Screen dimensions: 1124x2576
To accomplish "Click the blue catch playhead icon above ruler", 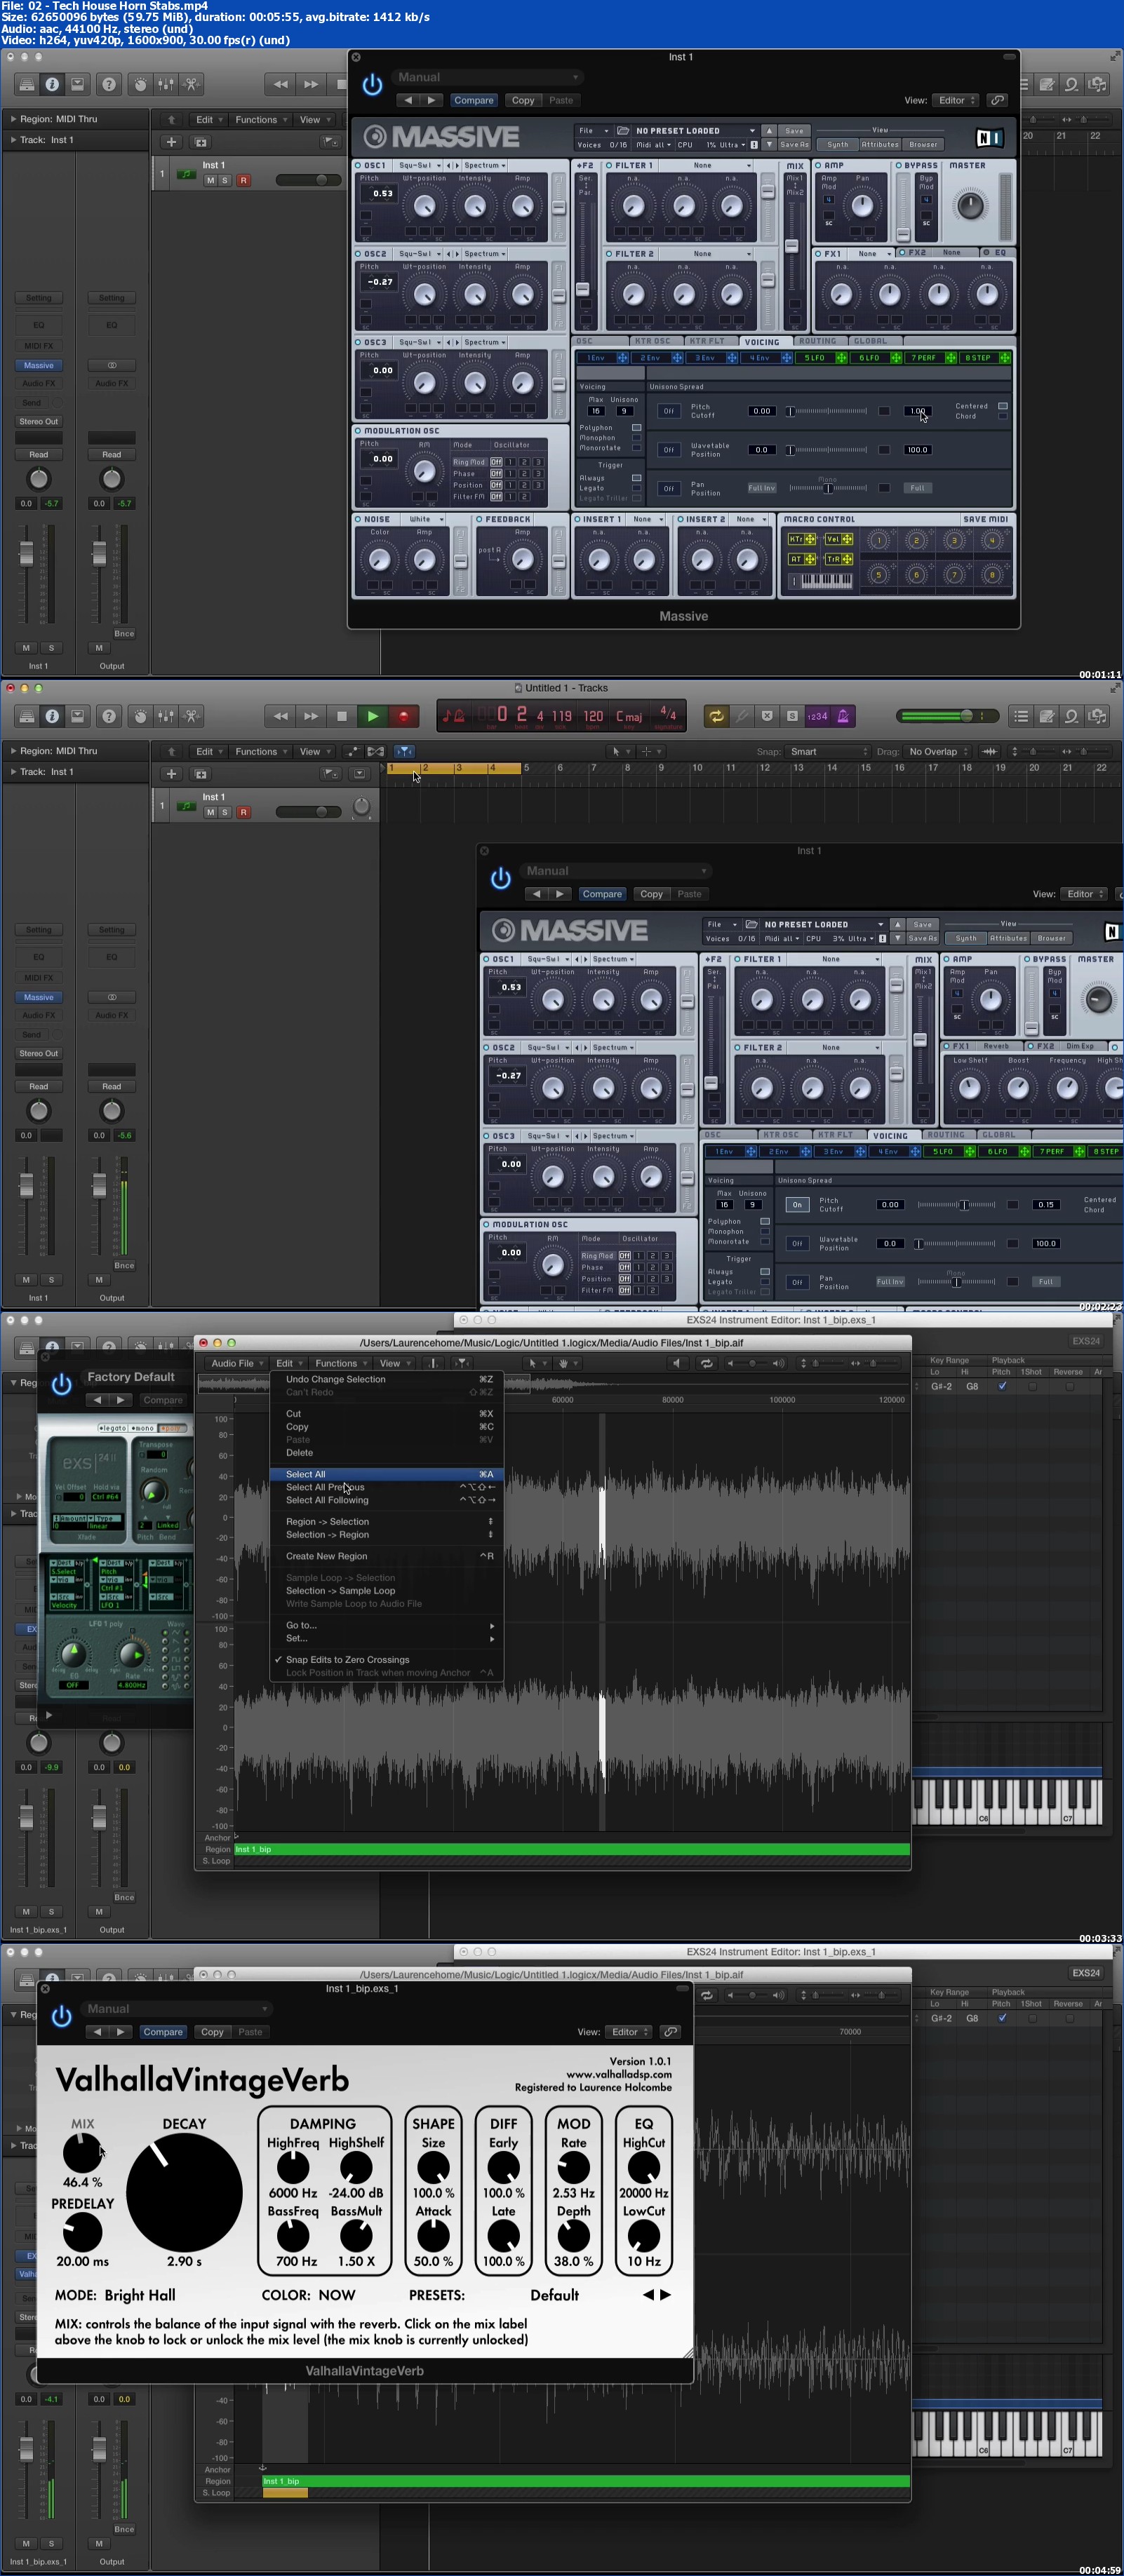I will [x=404, y=751].
